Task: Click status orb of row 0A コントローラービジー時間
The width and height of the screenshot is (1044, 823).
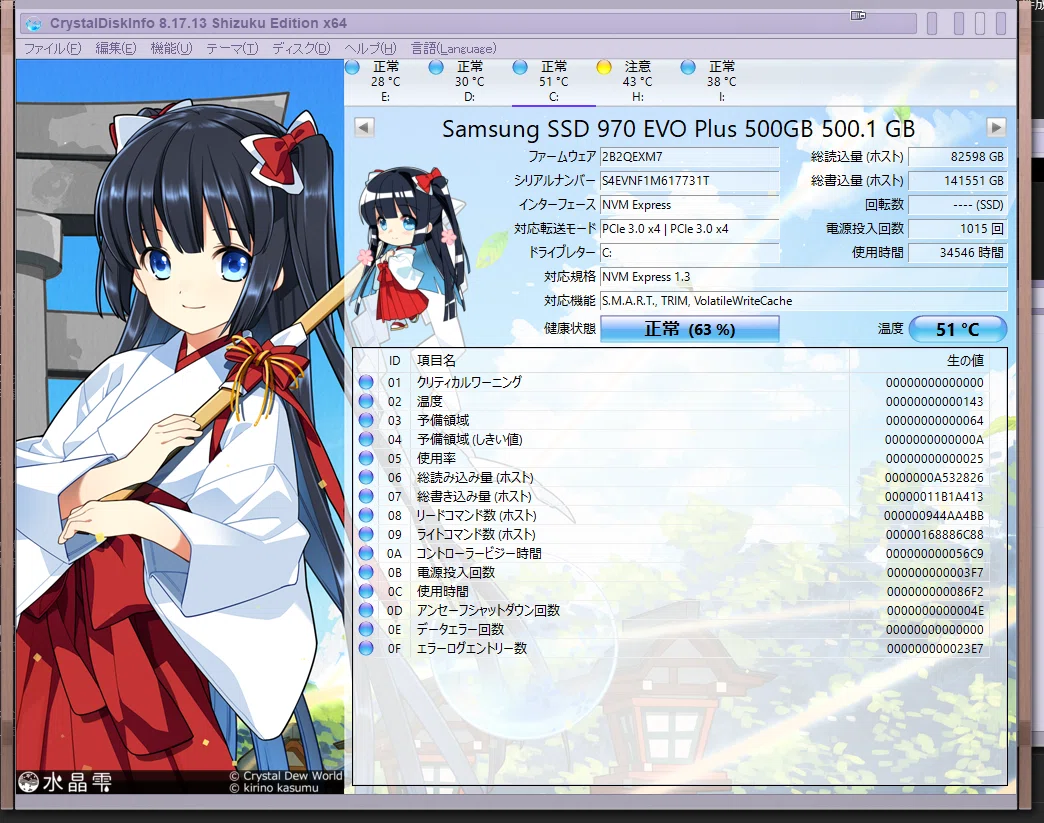Action: click(366, 553)
